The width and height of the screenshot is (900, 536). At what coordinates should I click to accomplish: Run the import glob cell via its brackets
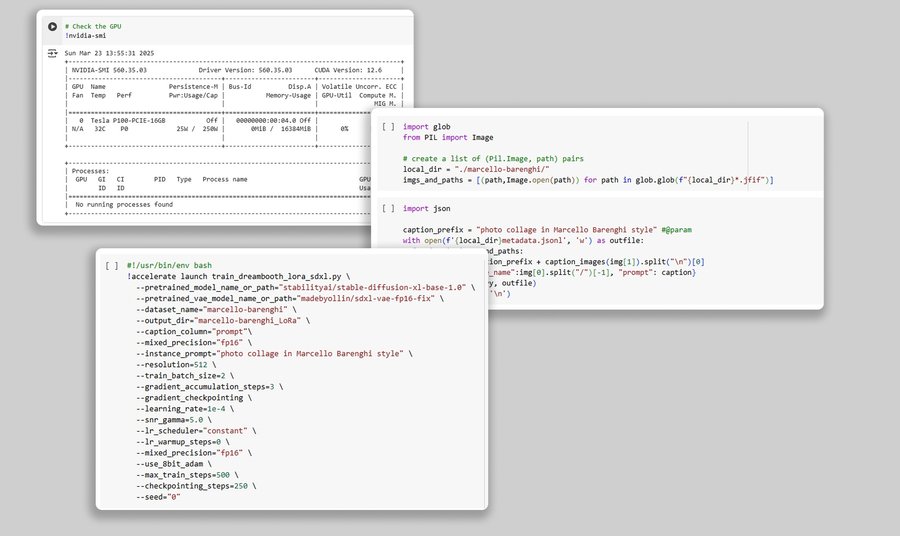pyautogui.click(x=389, y=127)
